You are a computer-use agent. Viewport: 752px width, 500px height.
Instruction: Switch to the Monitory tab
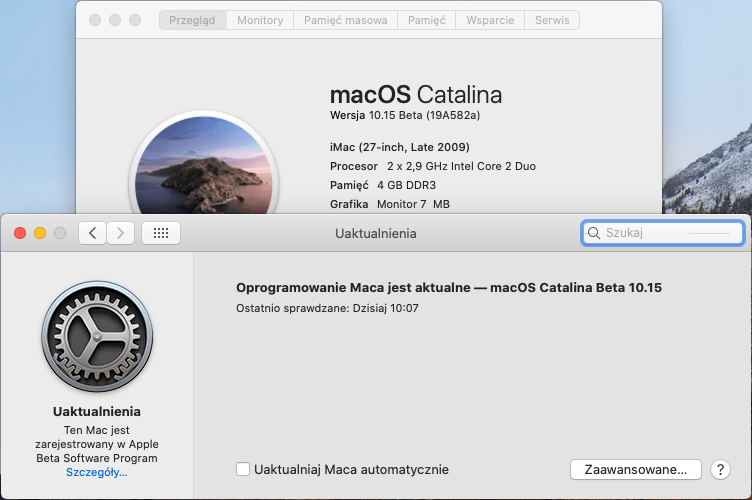tap(260, 20)
